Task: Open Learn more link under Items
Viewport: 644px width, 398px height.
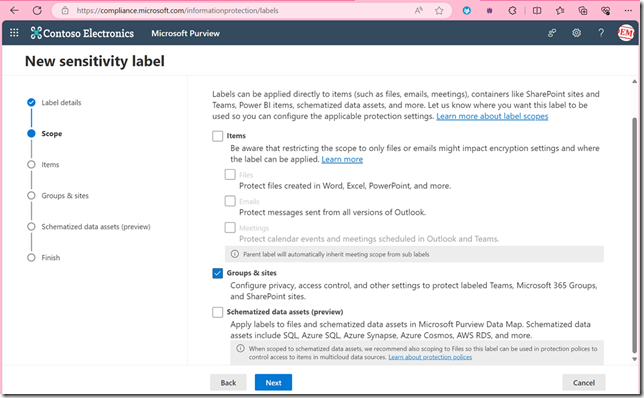Action: point(342,159)
